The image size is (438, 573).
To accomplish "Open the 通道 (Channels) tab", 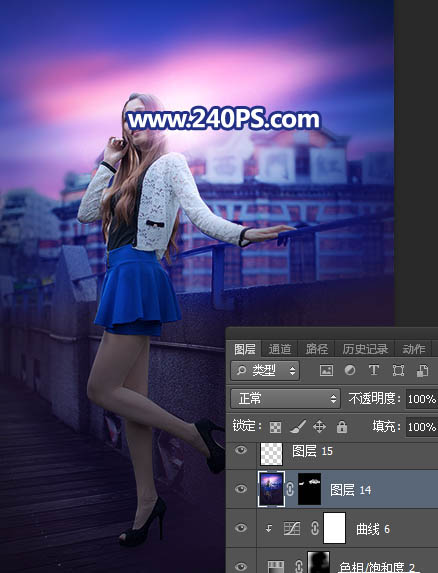I will point(279,349).
